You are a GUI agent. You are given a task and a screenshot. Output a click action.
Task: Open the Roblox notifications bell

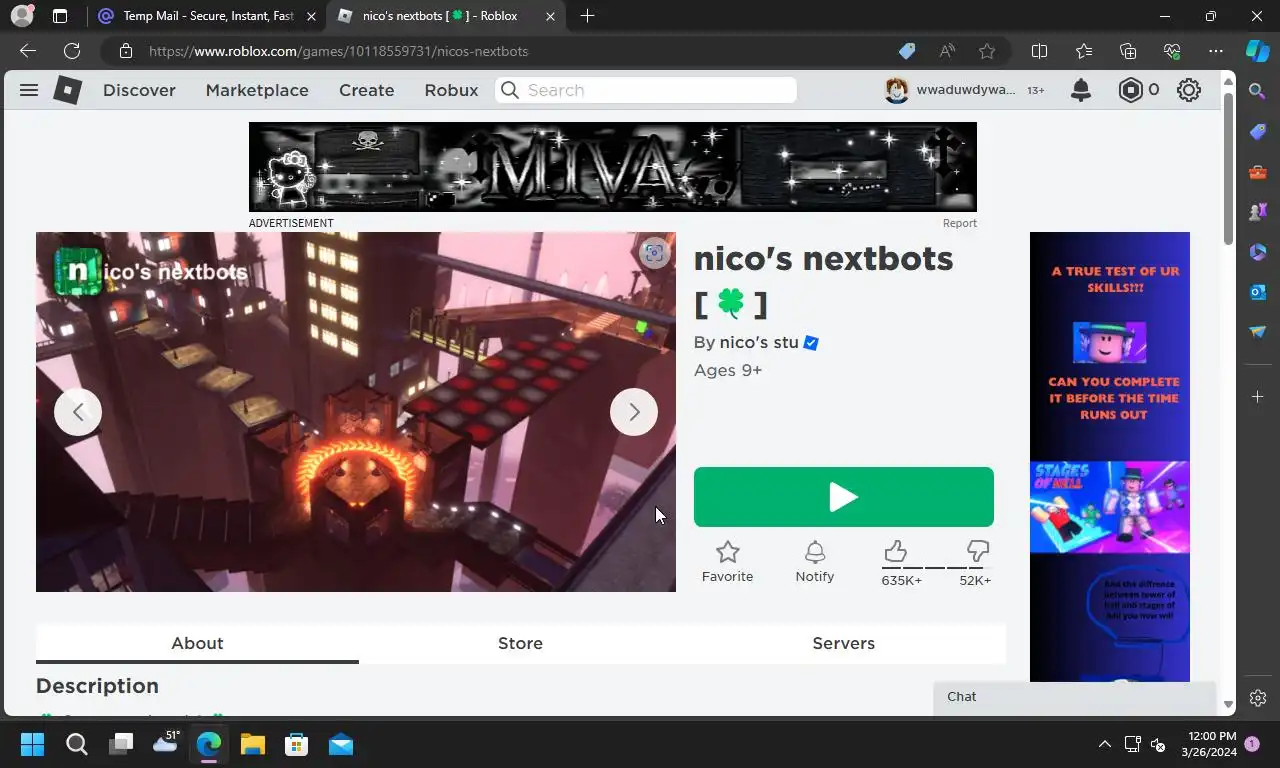click(x=1081, y=90)
